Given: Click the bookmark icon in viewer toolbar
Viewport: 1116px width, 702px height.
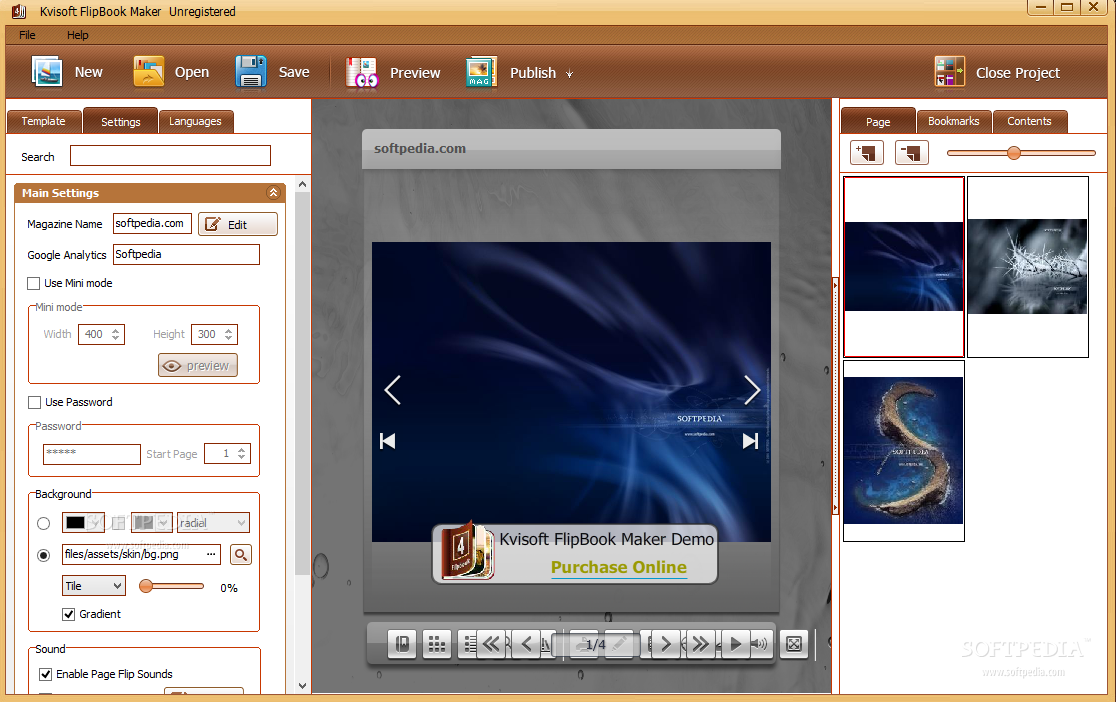Looking at the screenshot, I should tap(402, 644).
